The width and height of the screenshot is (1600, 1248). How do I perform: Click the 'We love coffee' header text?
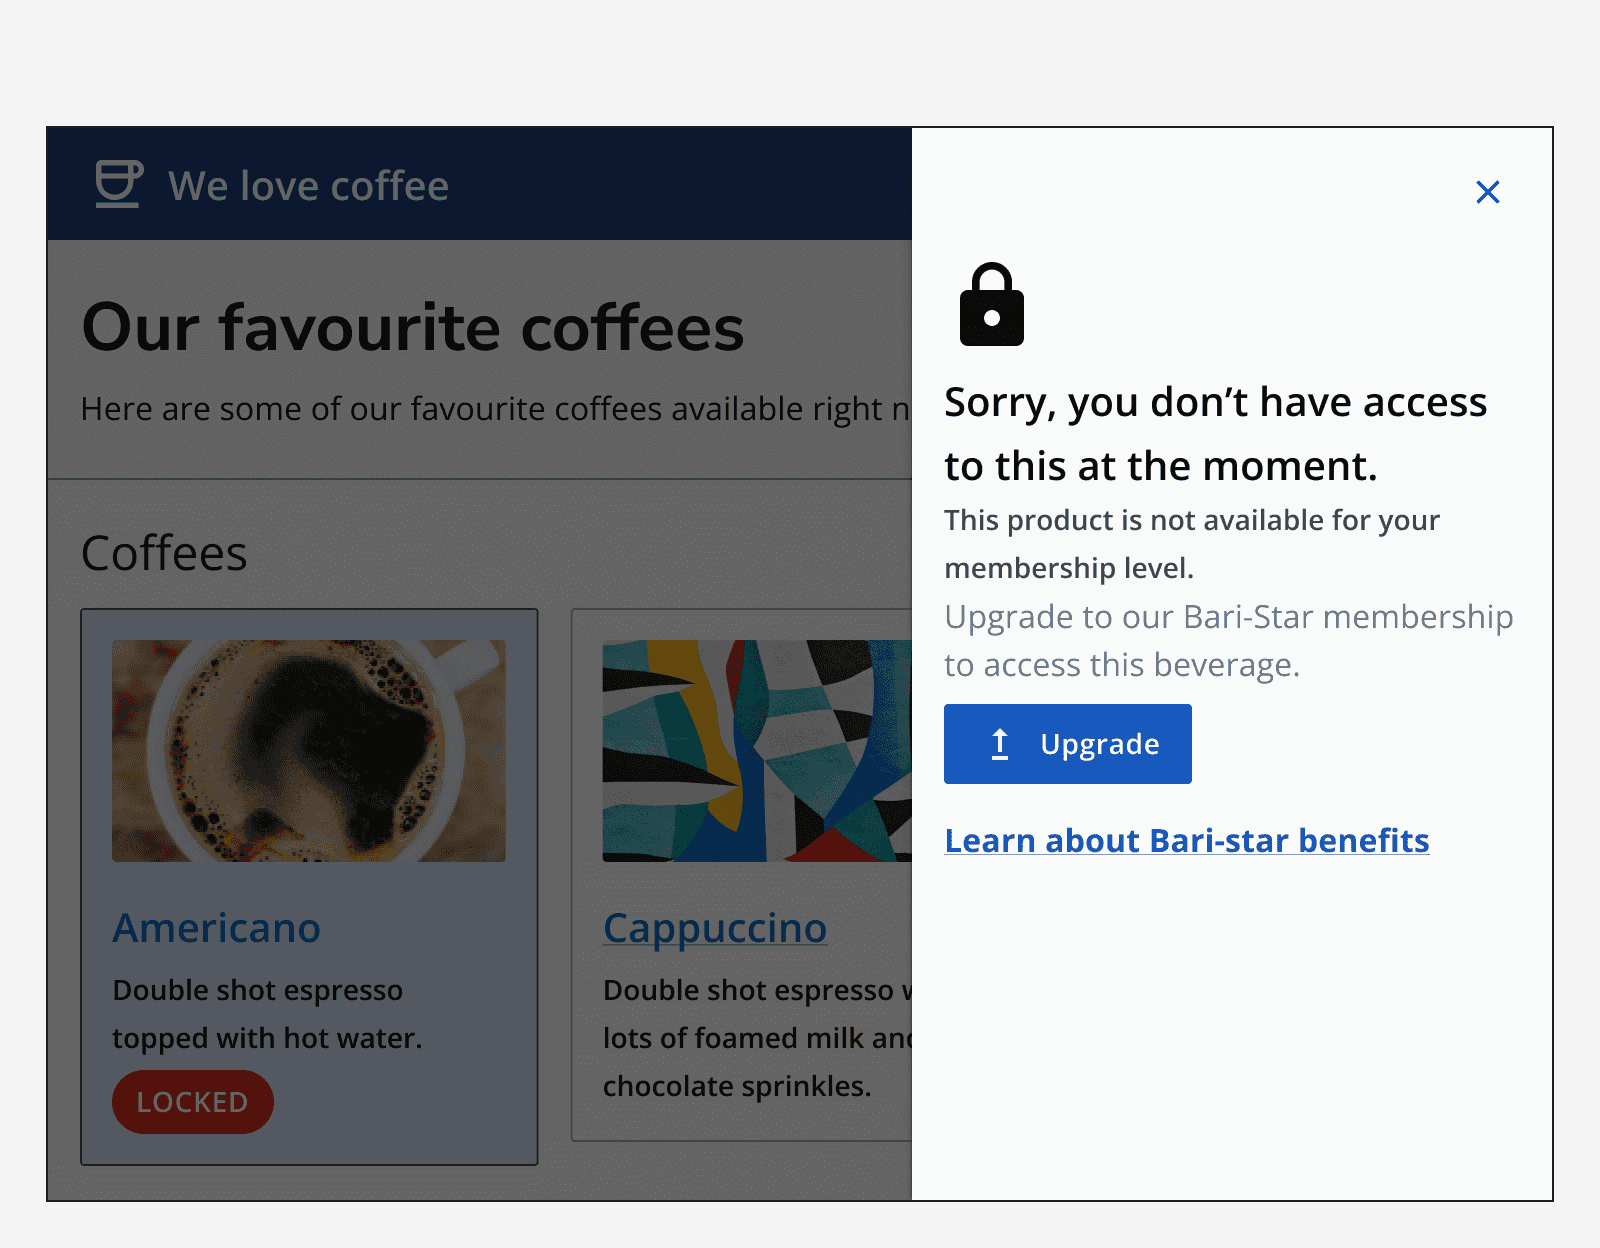pos(308,185)
